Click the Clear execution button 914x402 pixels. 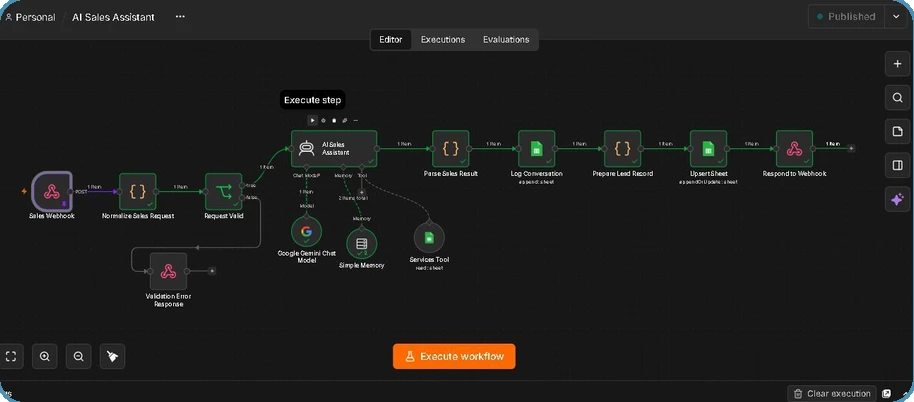coord(832,394)
